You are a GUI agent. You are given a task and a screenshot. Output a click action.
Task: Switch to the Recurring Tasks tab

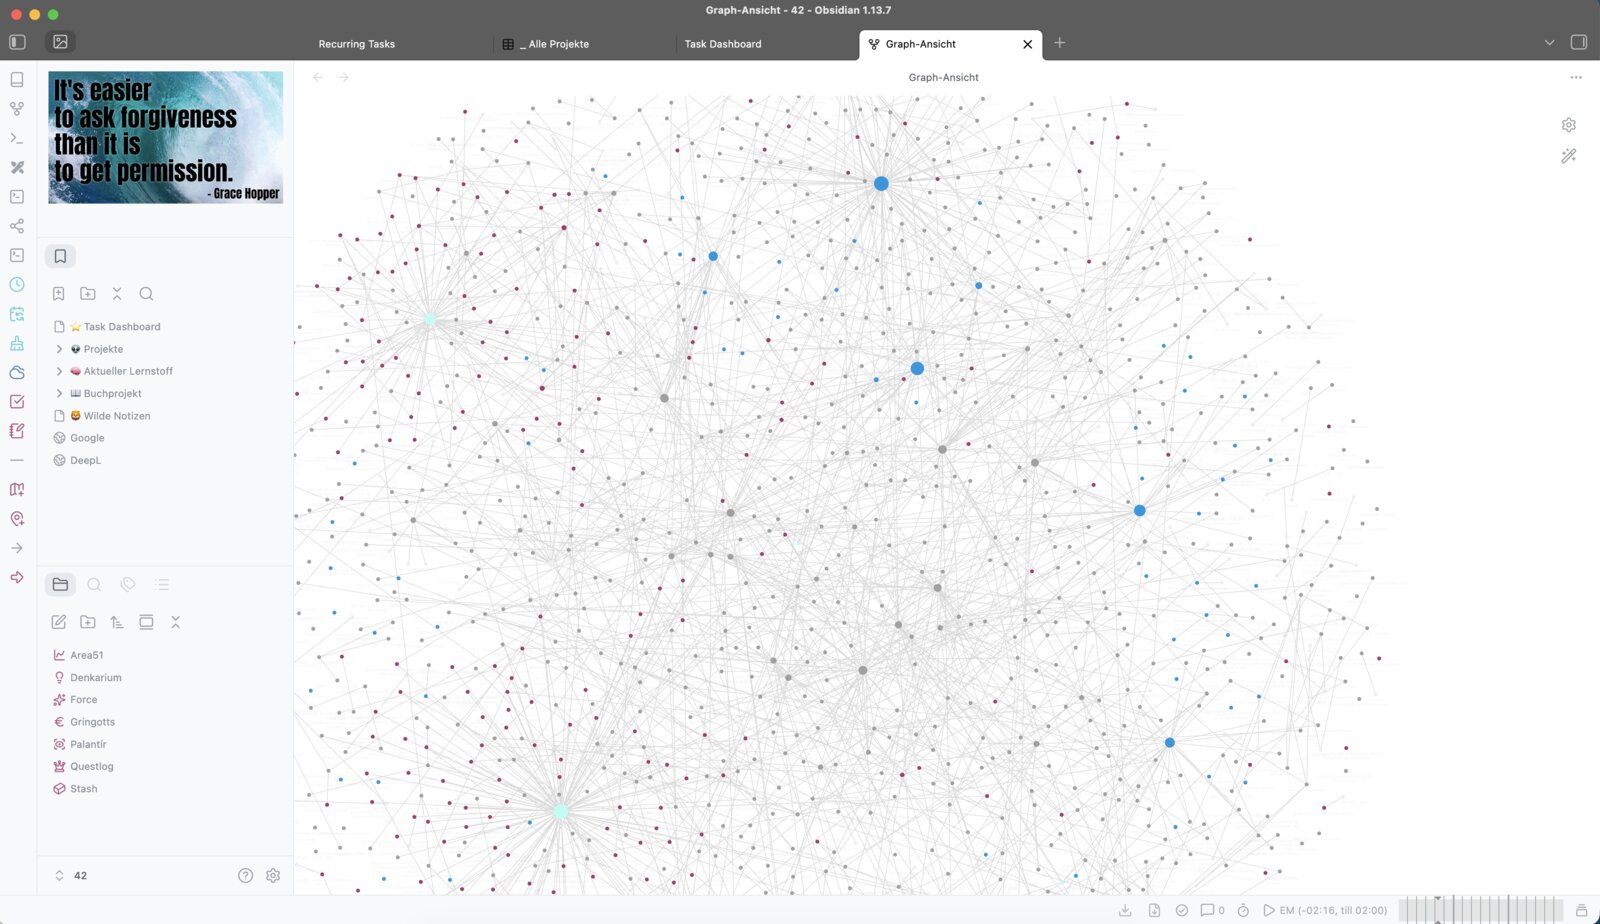point(357,44)
